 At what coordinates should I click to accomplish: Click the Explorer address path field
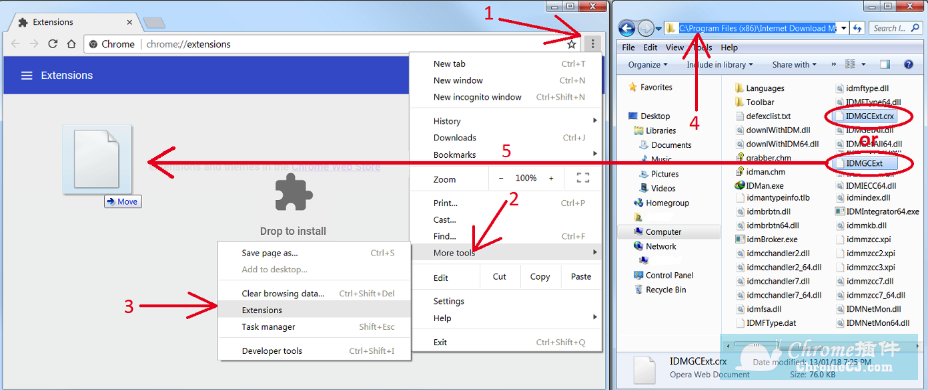(x=756, y=28)
